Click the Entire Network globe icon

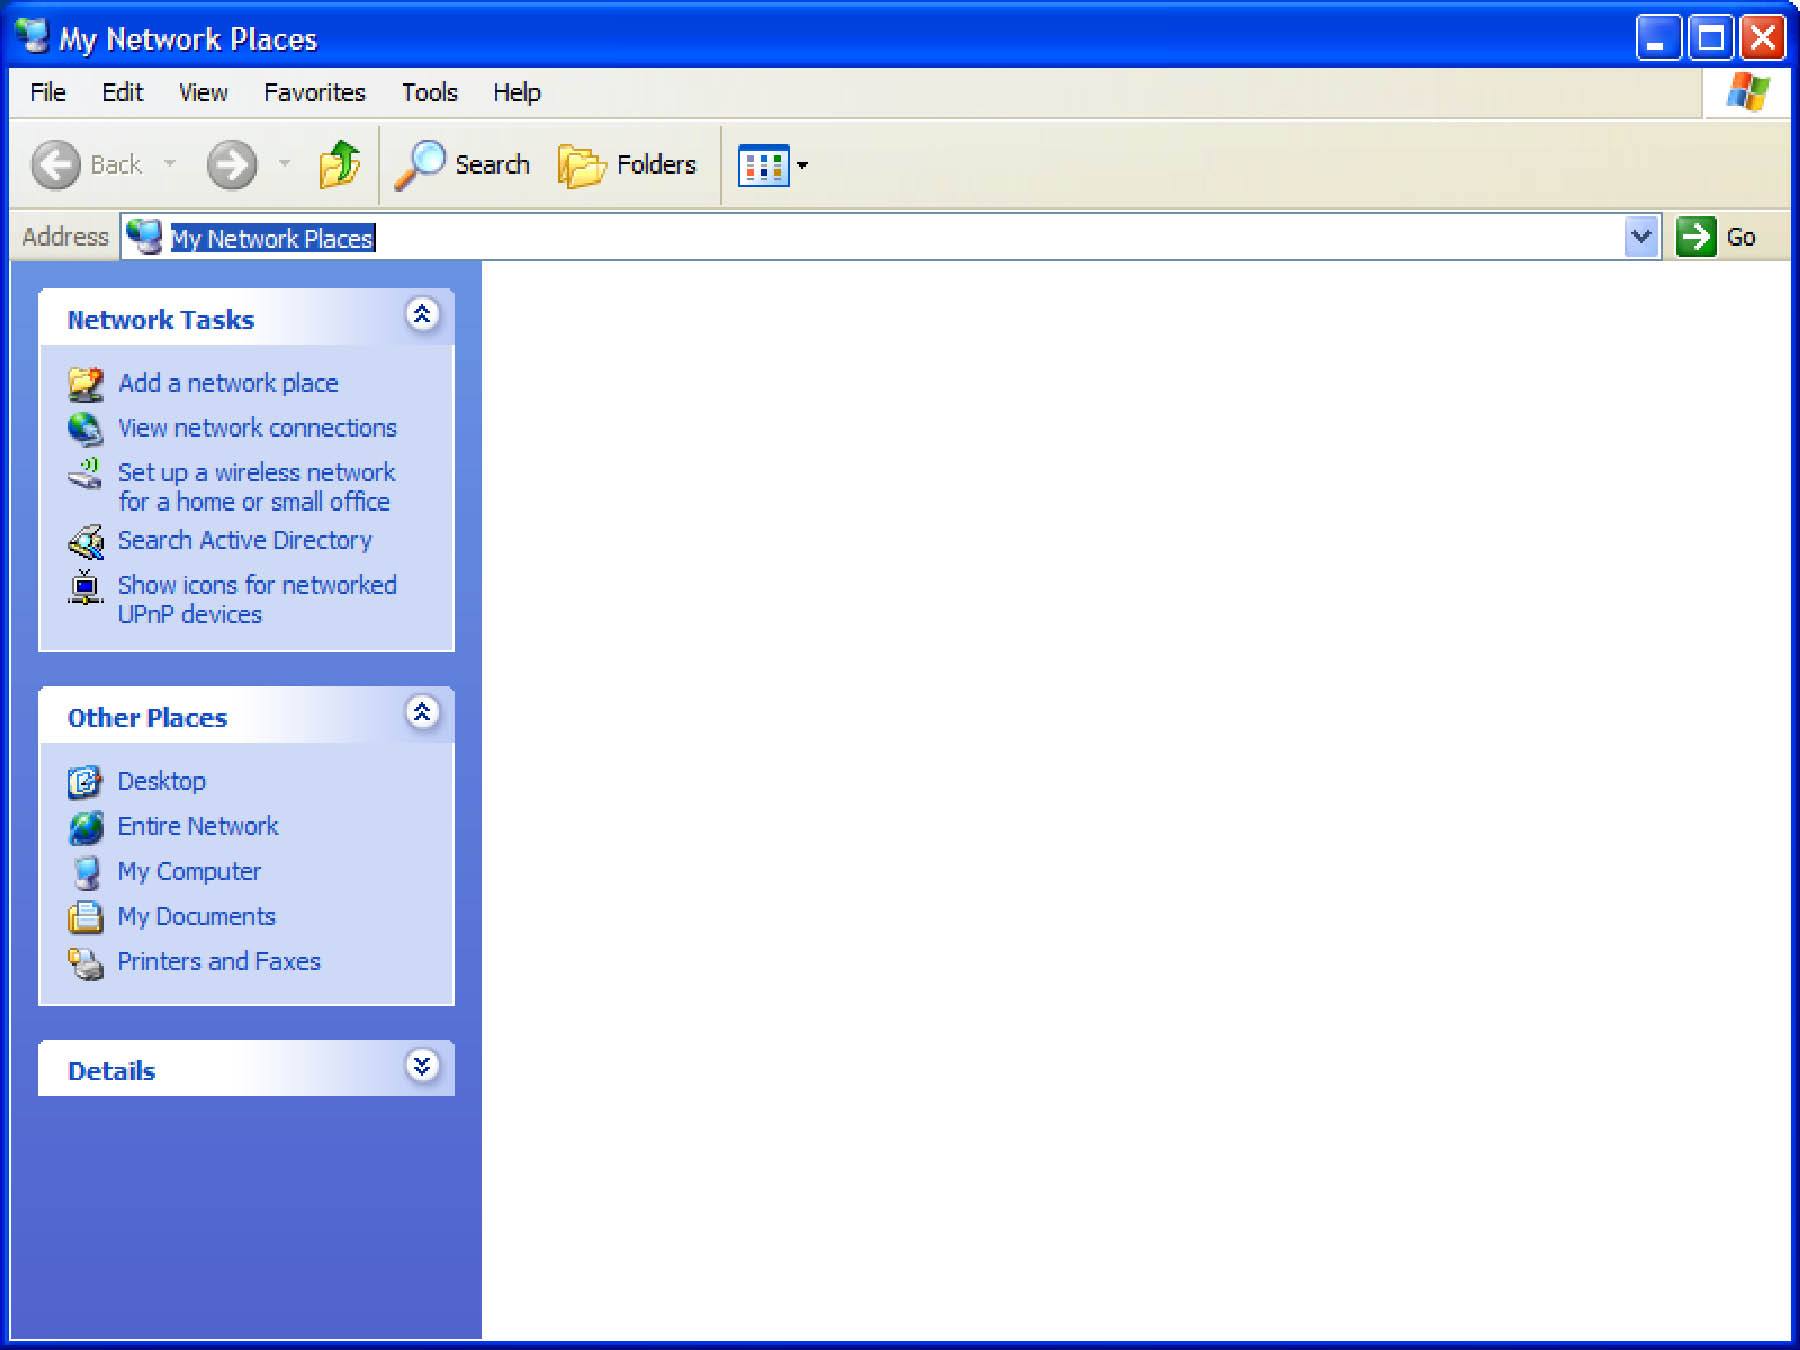click(x=86, y=827)
